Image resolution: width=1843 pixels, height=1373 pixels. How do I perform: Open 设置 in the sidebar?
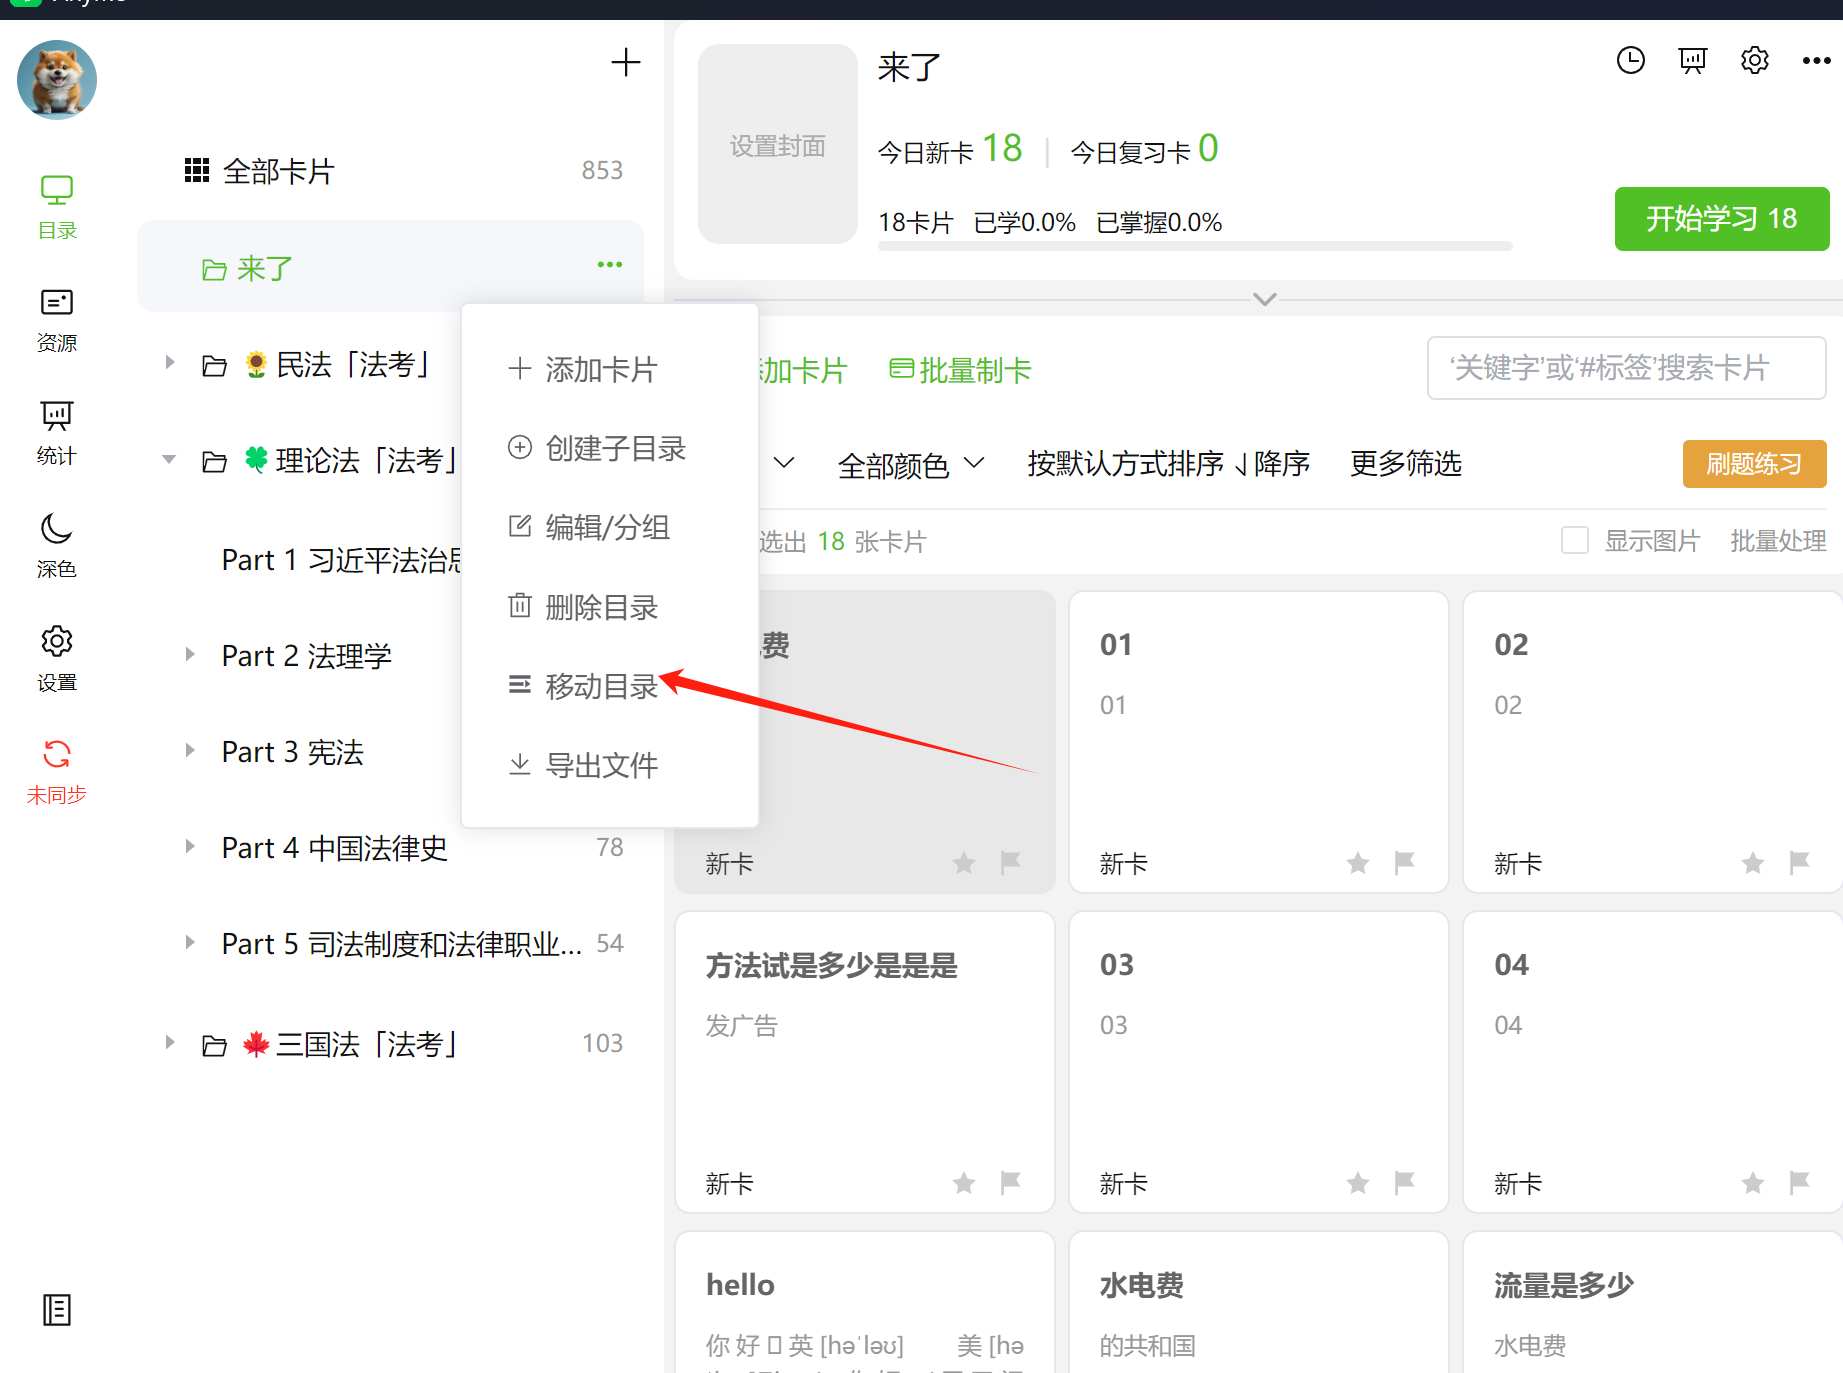57,659
